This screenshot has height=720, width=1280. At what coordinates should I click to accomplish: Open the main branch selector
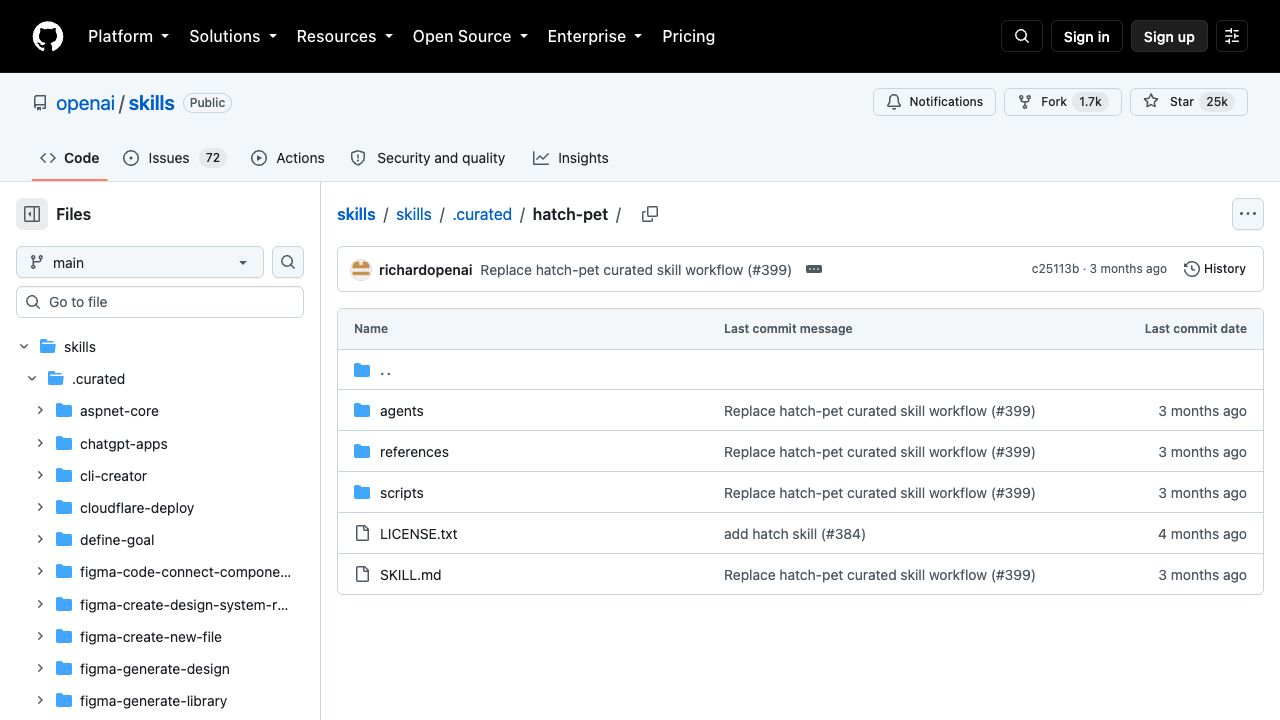tap(140, 262)
